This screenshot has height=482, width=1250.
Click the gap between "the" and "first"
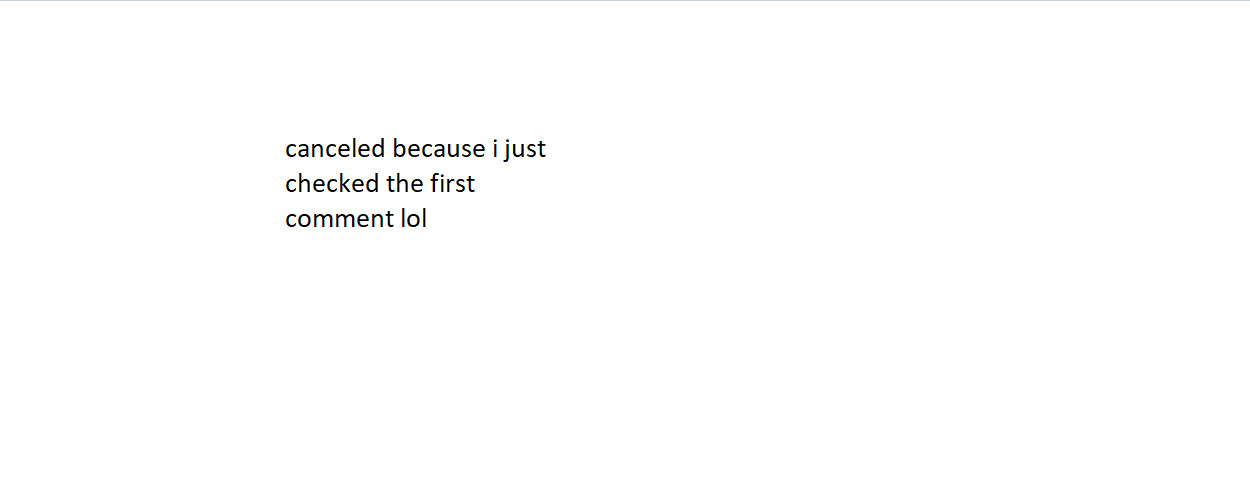coord(426,184)
